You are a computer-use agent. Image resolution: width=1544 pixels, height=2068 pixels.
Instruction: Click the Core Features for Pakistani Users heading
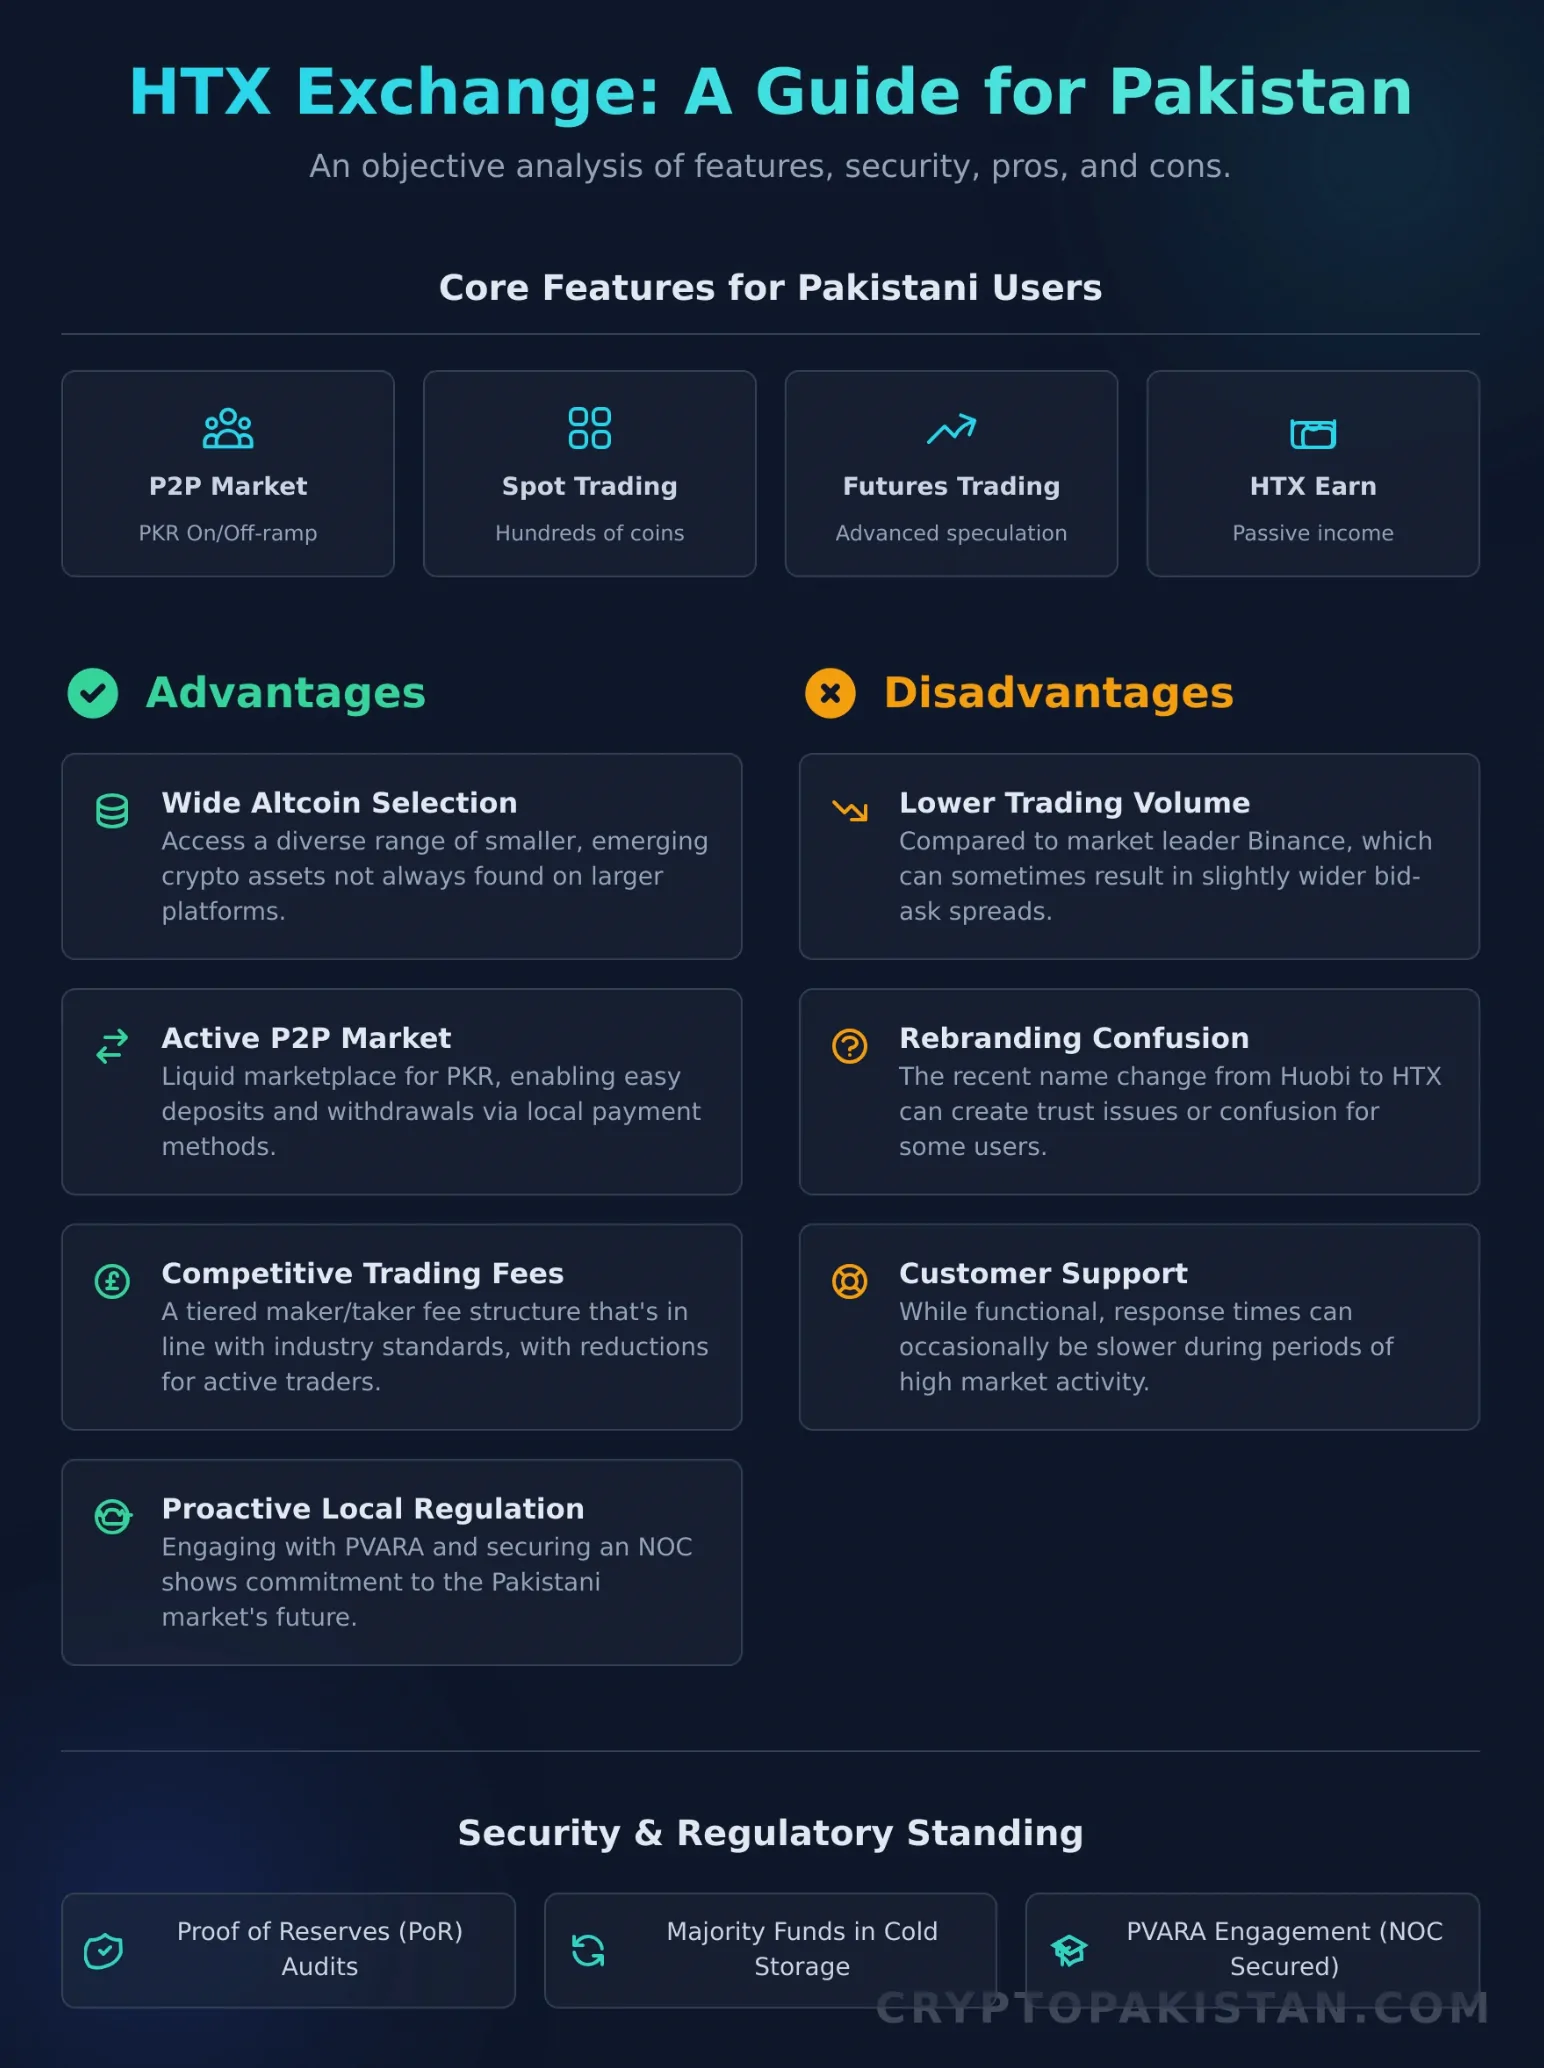[x=771, y=288]
